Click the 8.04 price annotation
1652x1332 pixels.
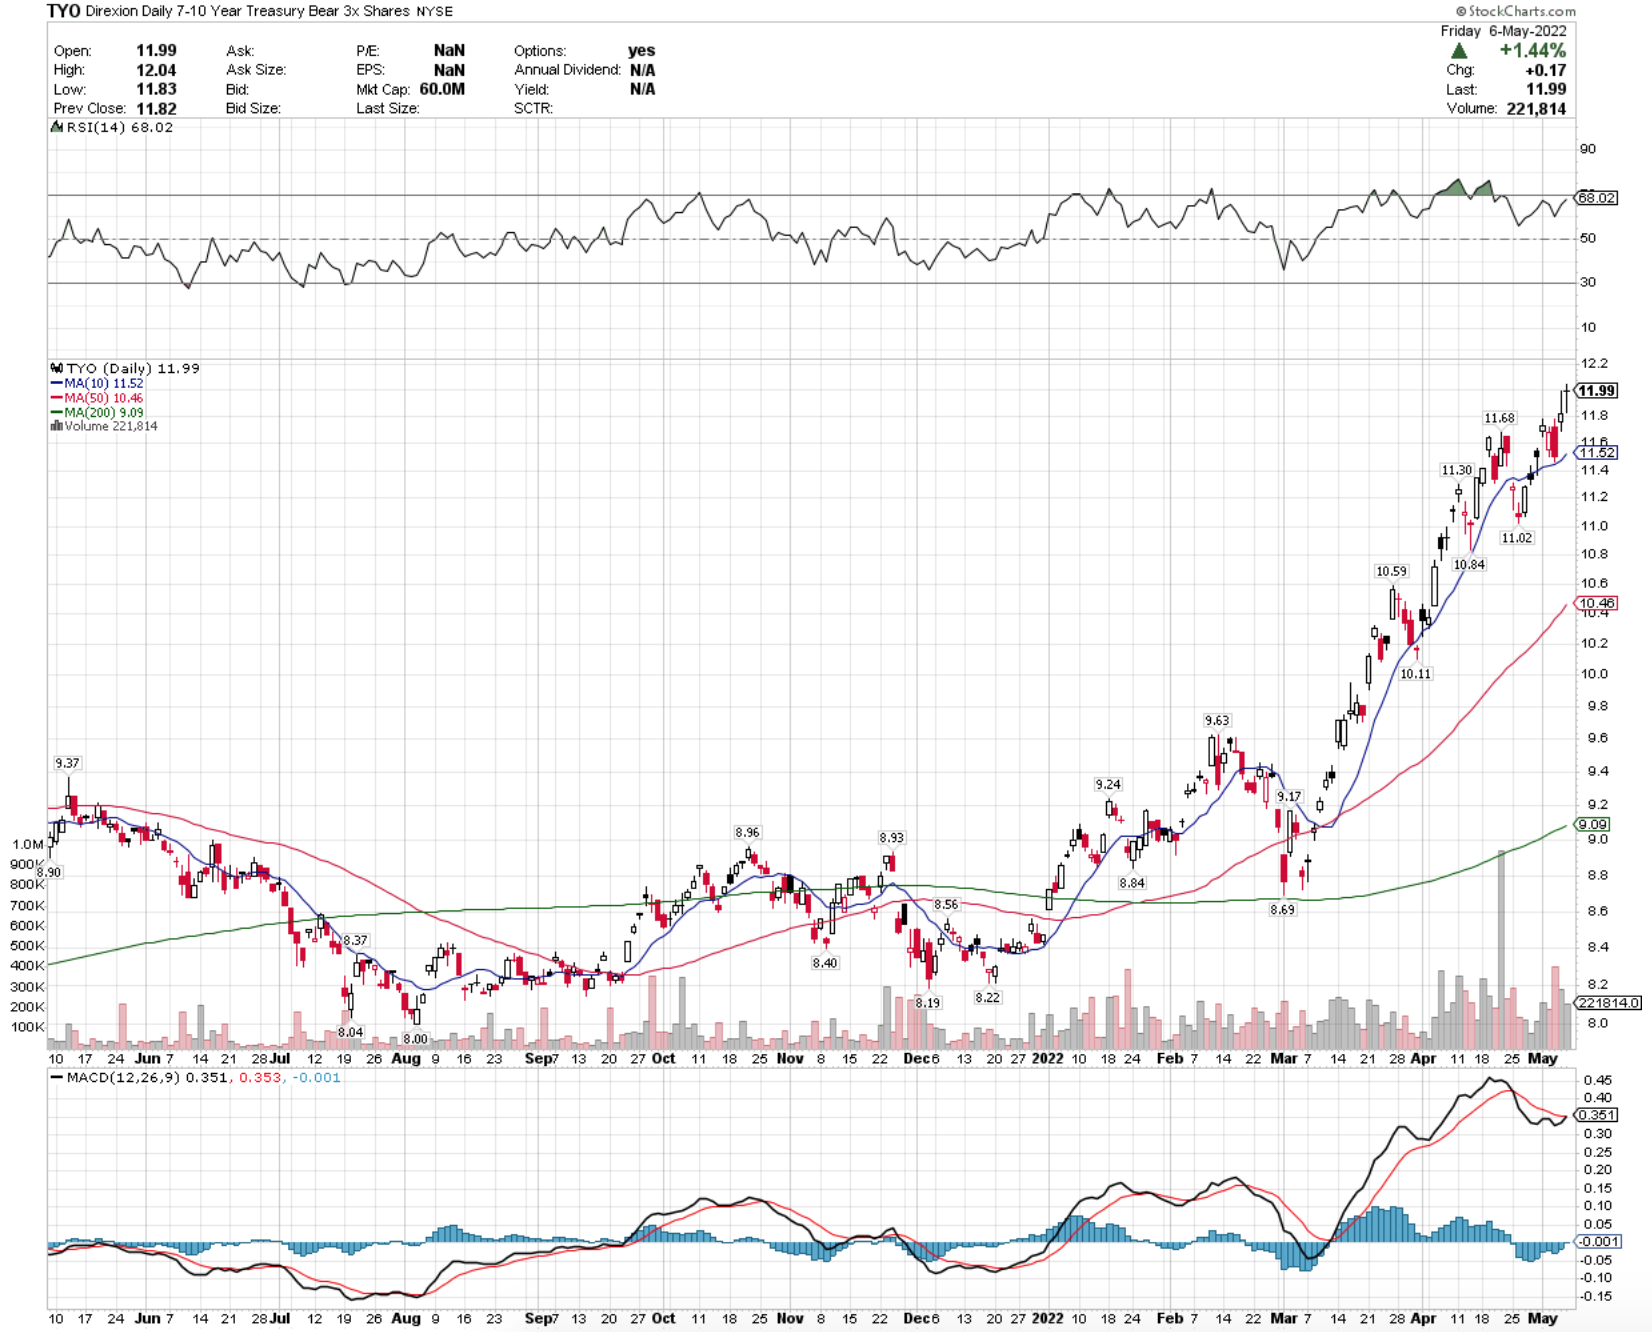point(350,1032)
